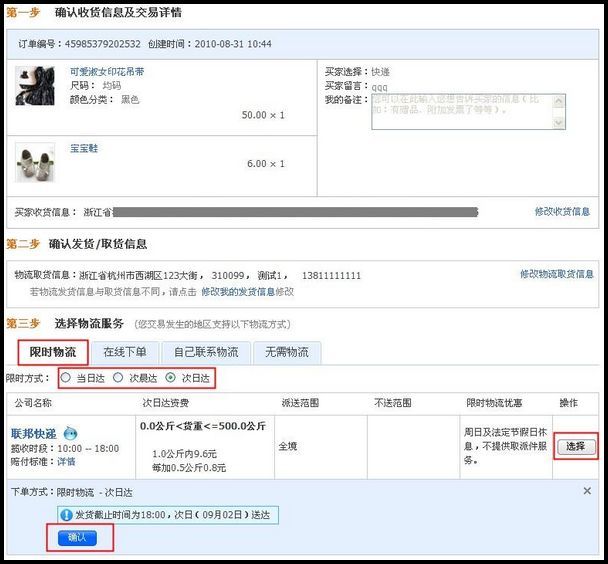Screen dimensions: 608x564
Task: Click the black camisole product thumbnail
Action: (35, 86)
